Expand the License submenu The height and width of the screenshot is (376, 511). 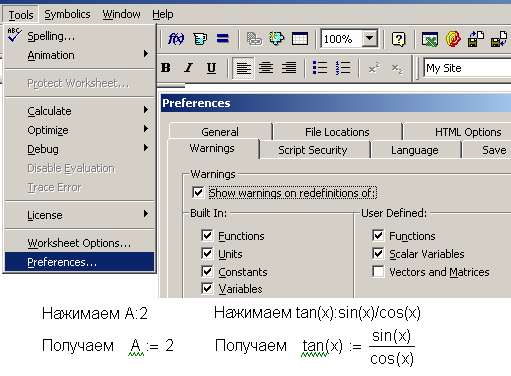click(x=80, y=215)
